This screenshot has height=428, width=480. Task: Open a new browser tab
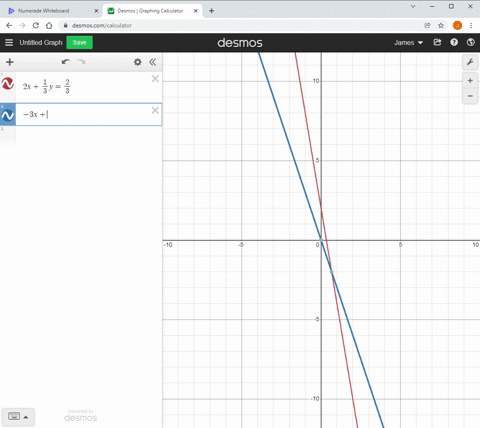point(211,11)
